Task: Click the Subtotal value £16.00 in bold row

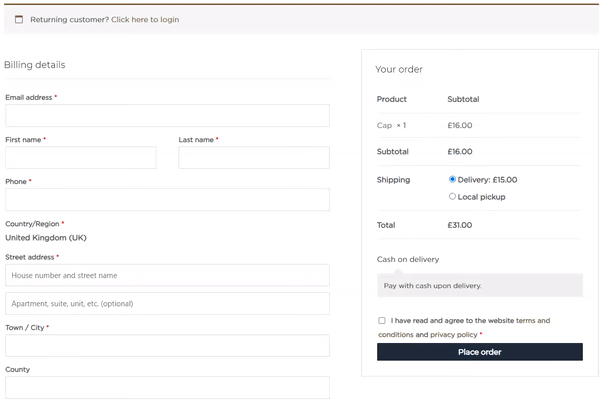Action: click(x=460, y=151)
